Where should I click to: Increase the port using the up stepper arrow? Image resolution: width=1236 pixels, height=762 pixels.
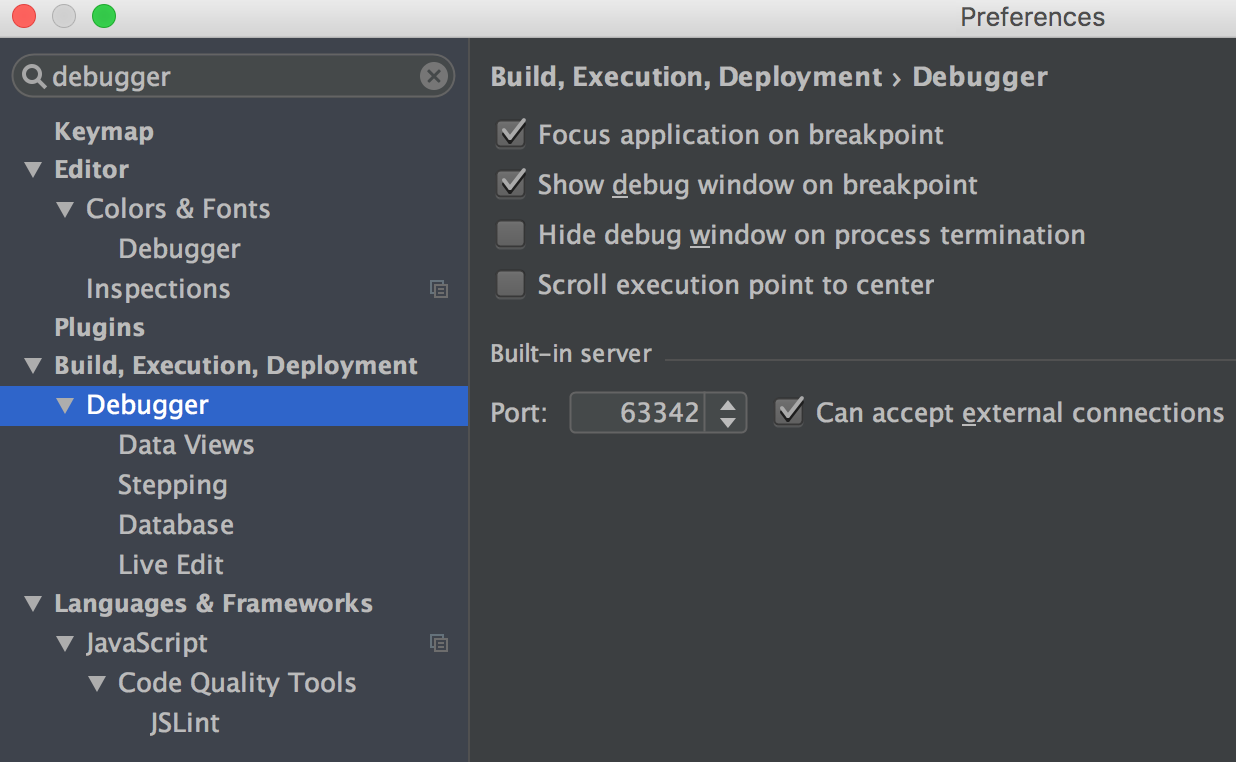727,405
